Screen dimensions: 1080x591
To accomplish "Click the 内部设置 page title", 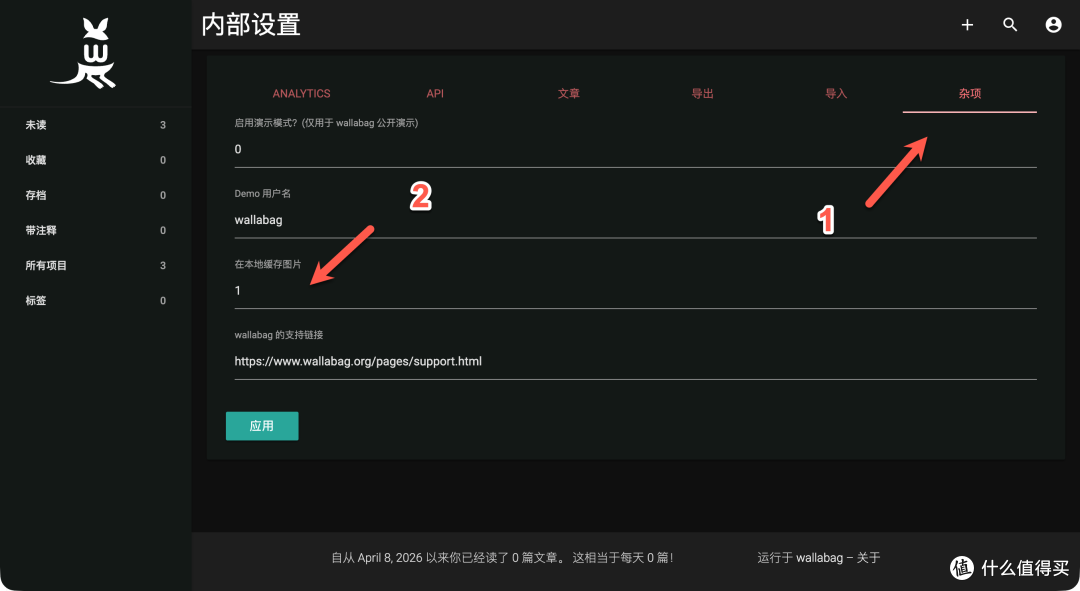I will coord(251,25).
